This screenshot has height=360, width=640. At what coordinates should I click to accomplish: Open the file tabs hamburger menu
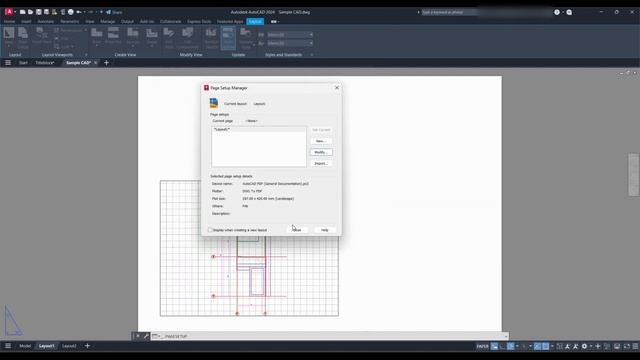point(8,63)
